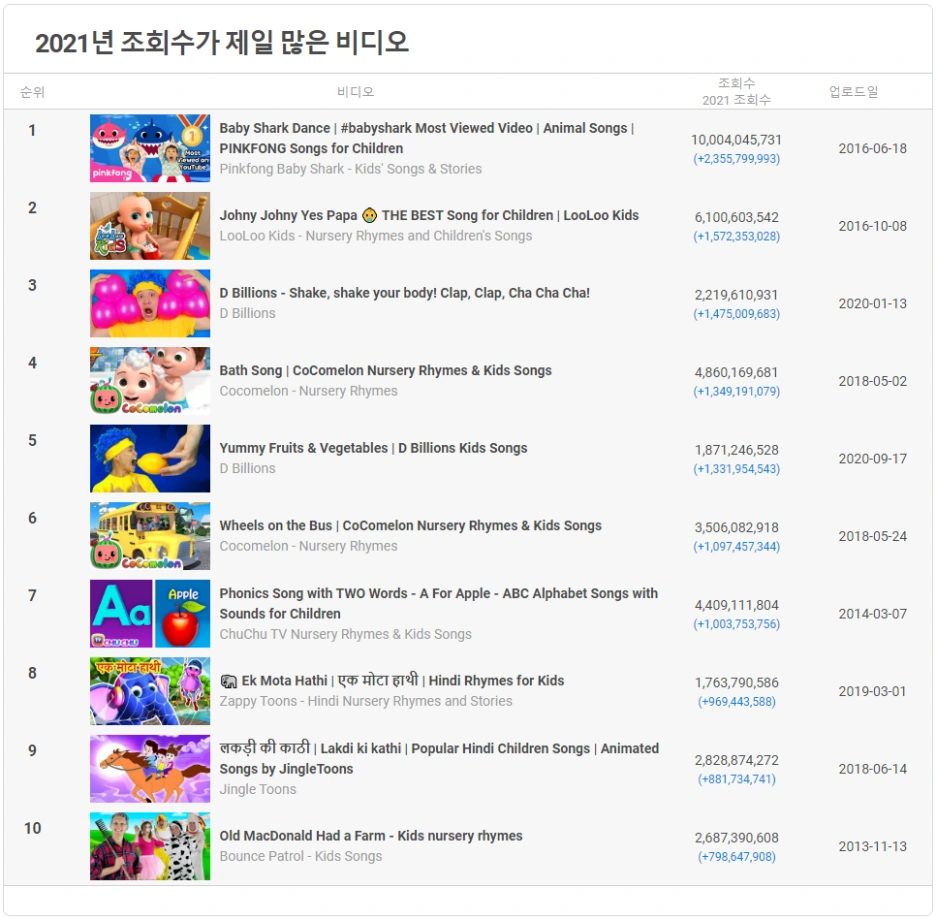
Task: Open Bounce Patrol - Kids Songs channel
Action: click(300, 856)
